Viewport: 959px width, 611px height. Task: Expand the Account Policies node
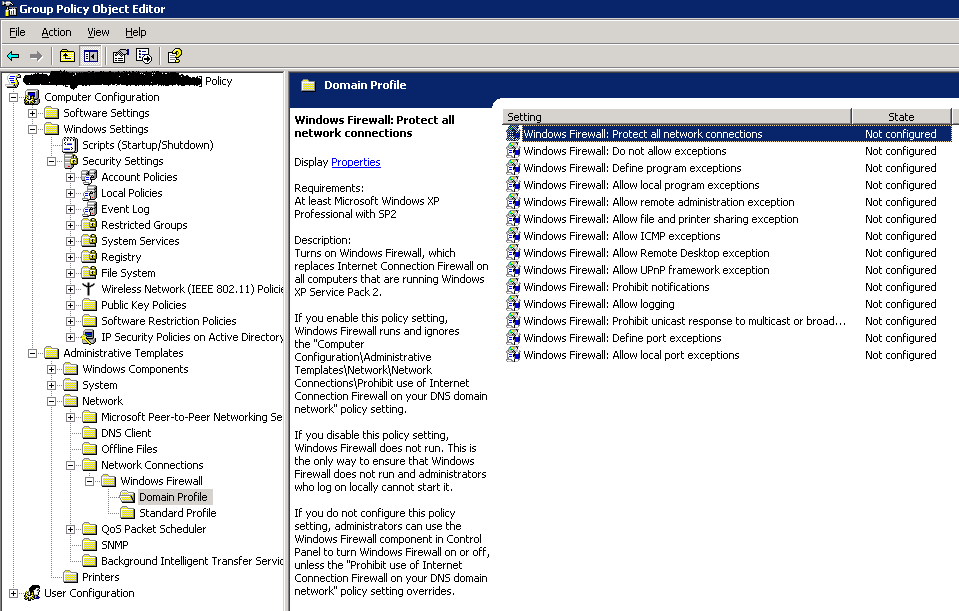click(70, 177)
